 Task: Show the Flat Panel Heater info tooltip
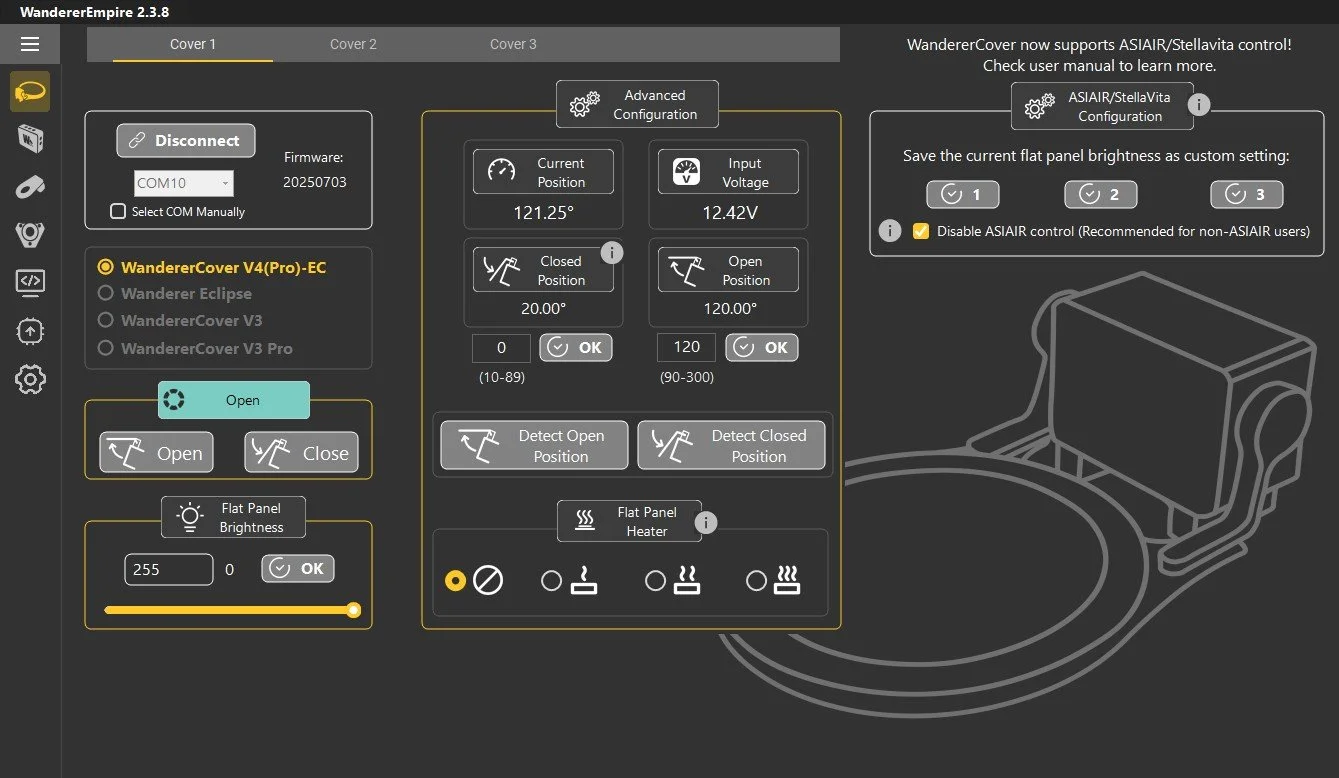[706, 523]
